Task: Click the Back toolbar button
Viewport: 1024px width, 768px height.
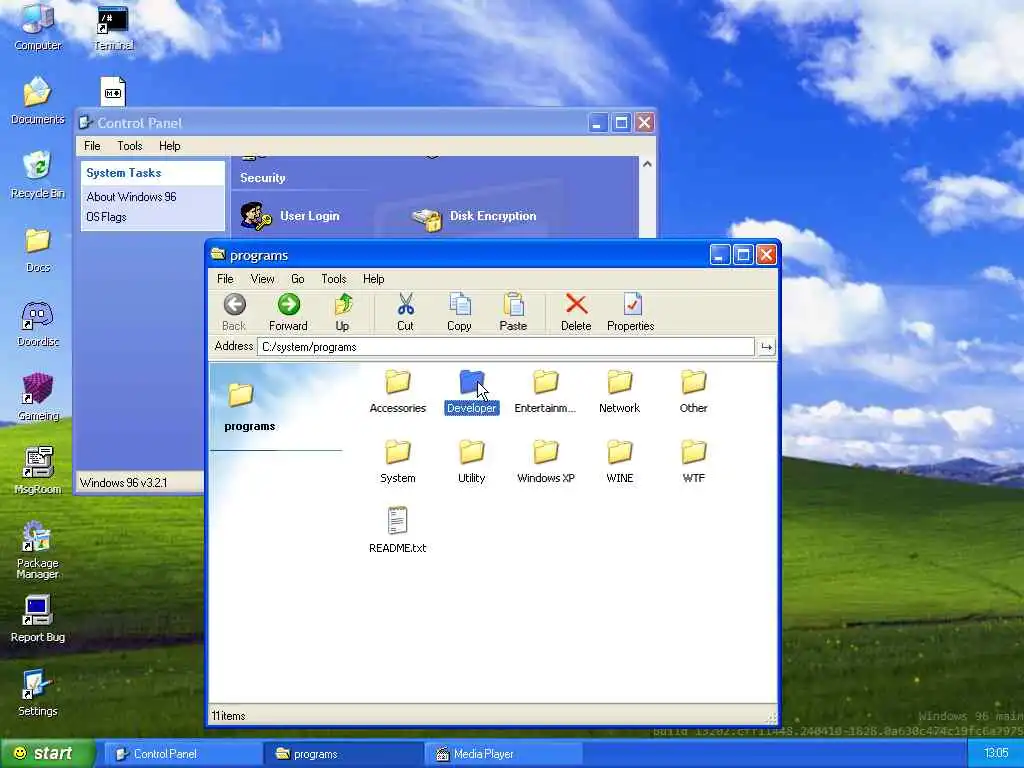Action: point(234,312)
